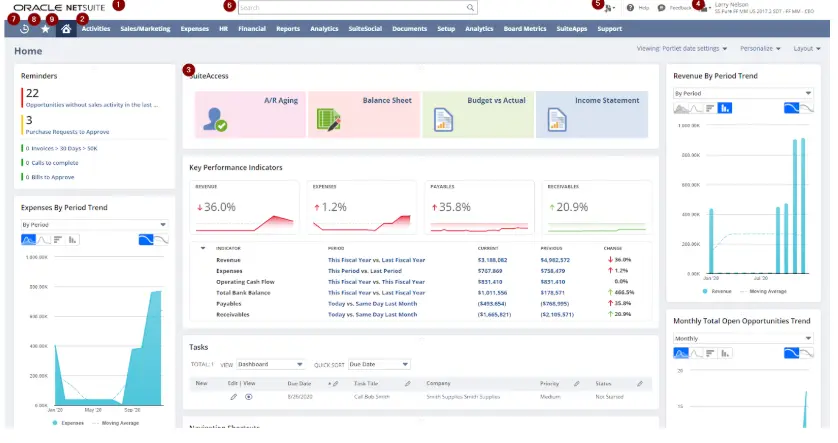
Task: Open Opportunities without sales activity reminder
Action: click(x=92, y=105)
